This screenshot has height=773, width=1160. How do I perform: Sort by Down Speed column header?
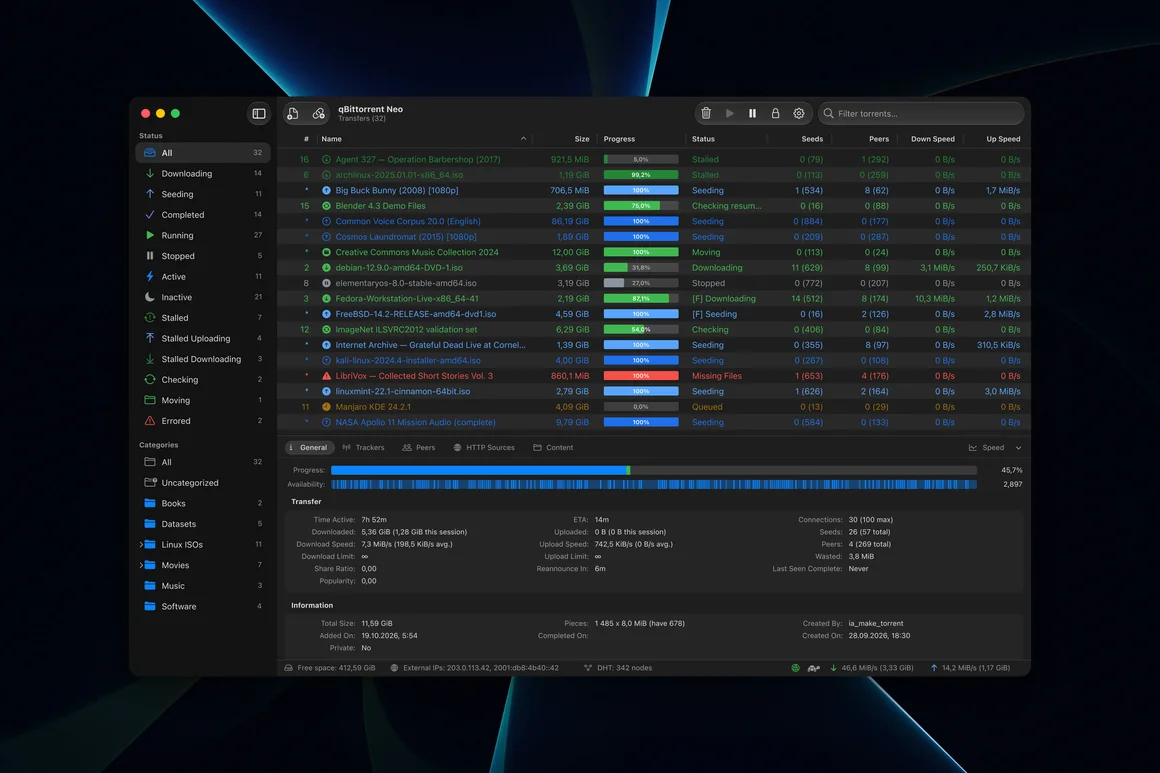(x=932, y=139)
